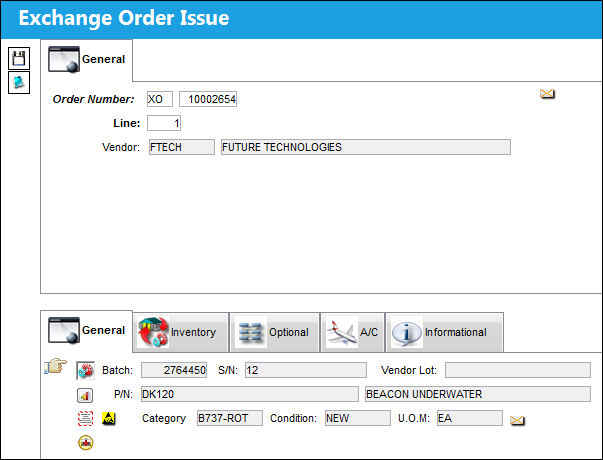Open the envelope icon beside U.O.M
The image size is (603, 460).
(x=517, y=420)
